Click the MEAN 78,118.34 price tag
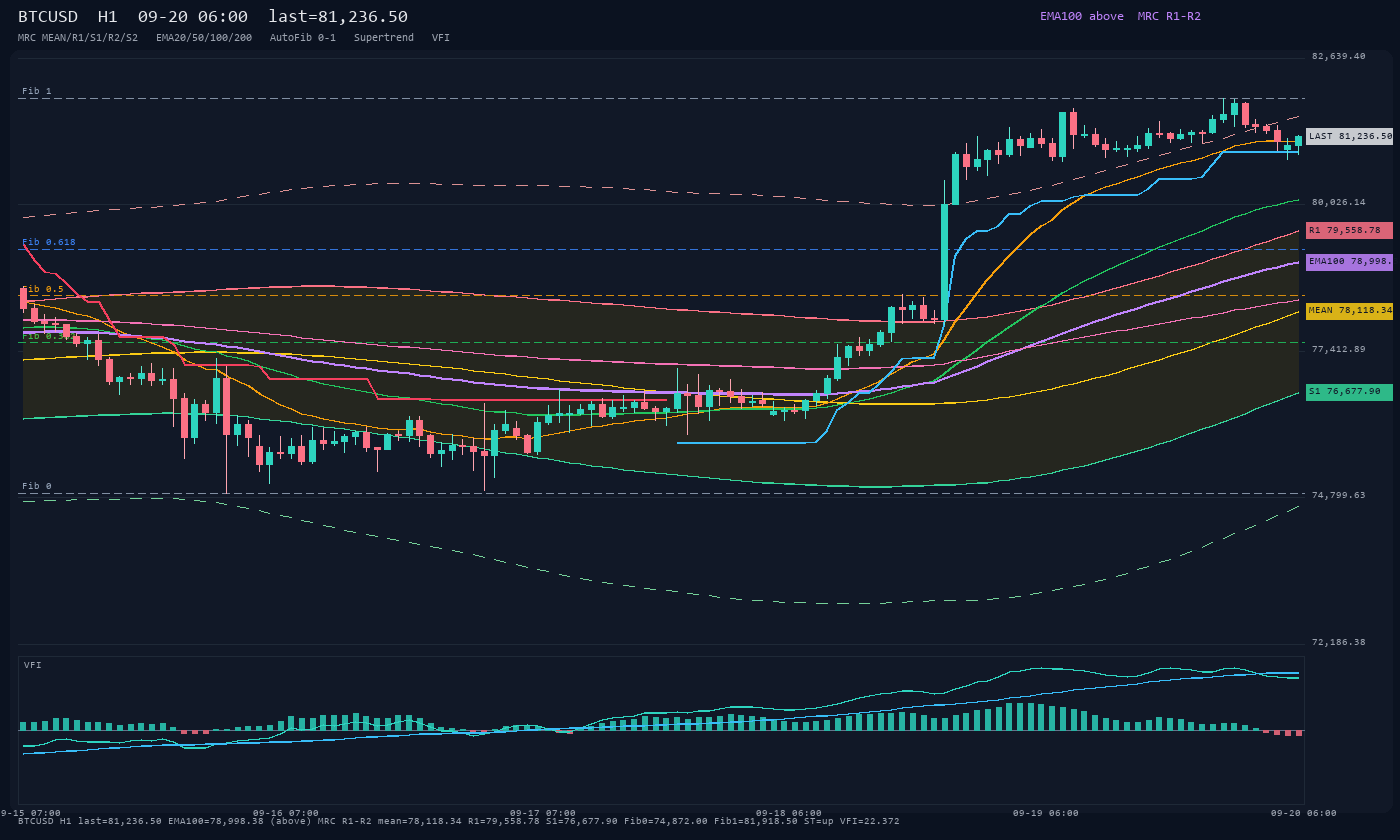1400x840 pixels. click(x=1349, y=311)
